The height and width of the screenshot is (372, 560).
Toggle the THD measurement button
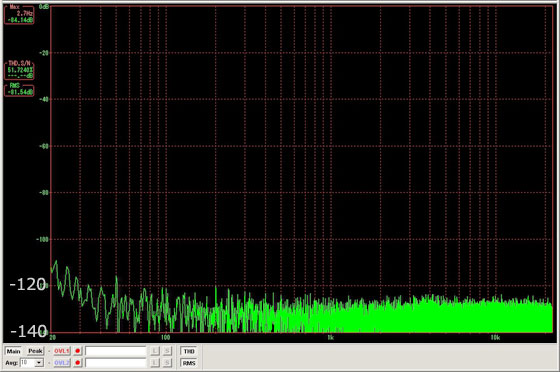189,351
